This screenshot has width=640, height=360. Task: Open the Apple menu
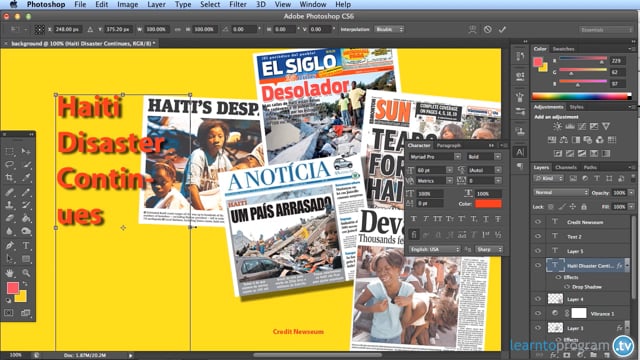(x=13, y=4)
